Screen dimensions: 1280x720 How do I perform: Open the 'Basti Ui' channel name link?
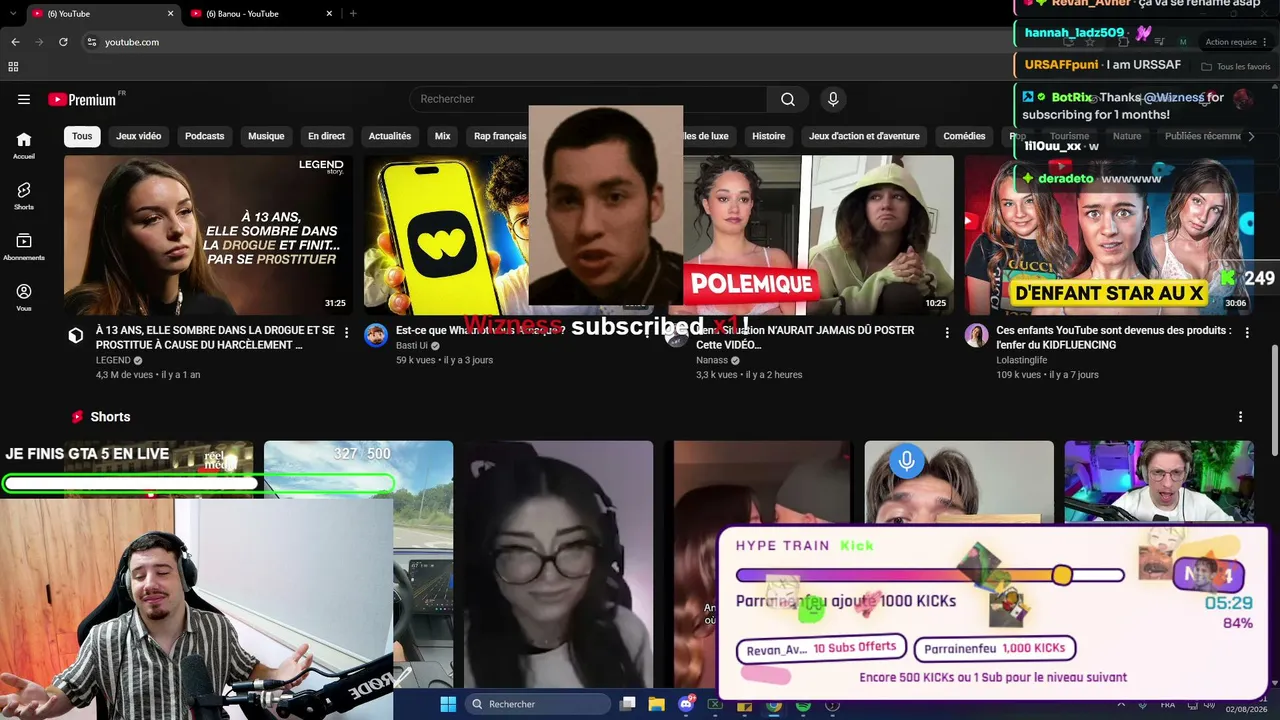(x=412, y=360)
